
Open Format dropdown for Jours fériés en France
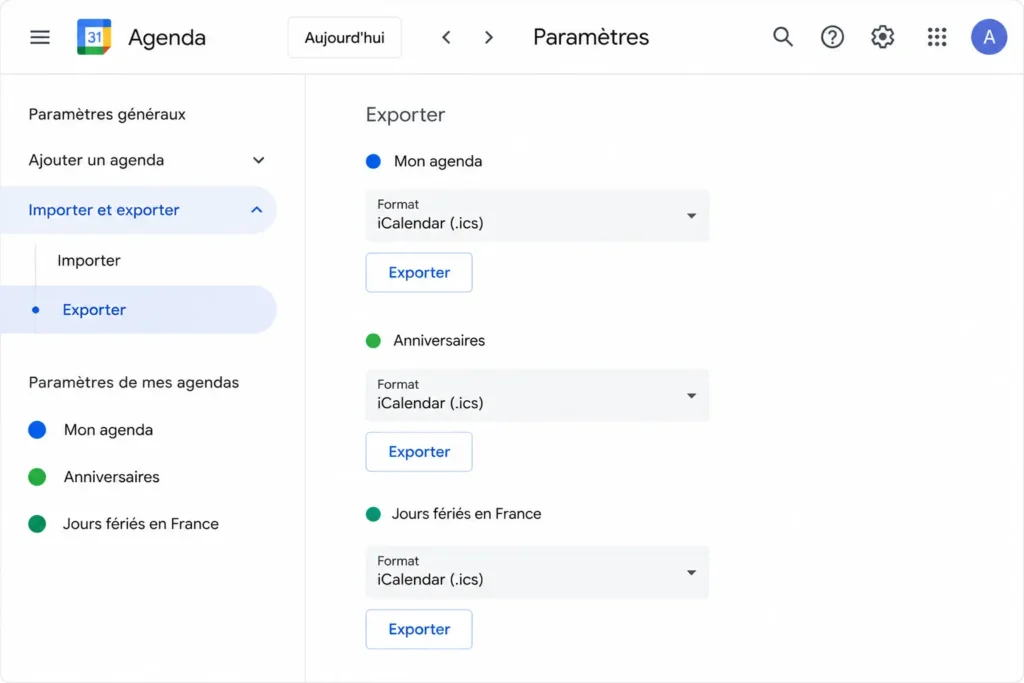pos(537,572)
